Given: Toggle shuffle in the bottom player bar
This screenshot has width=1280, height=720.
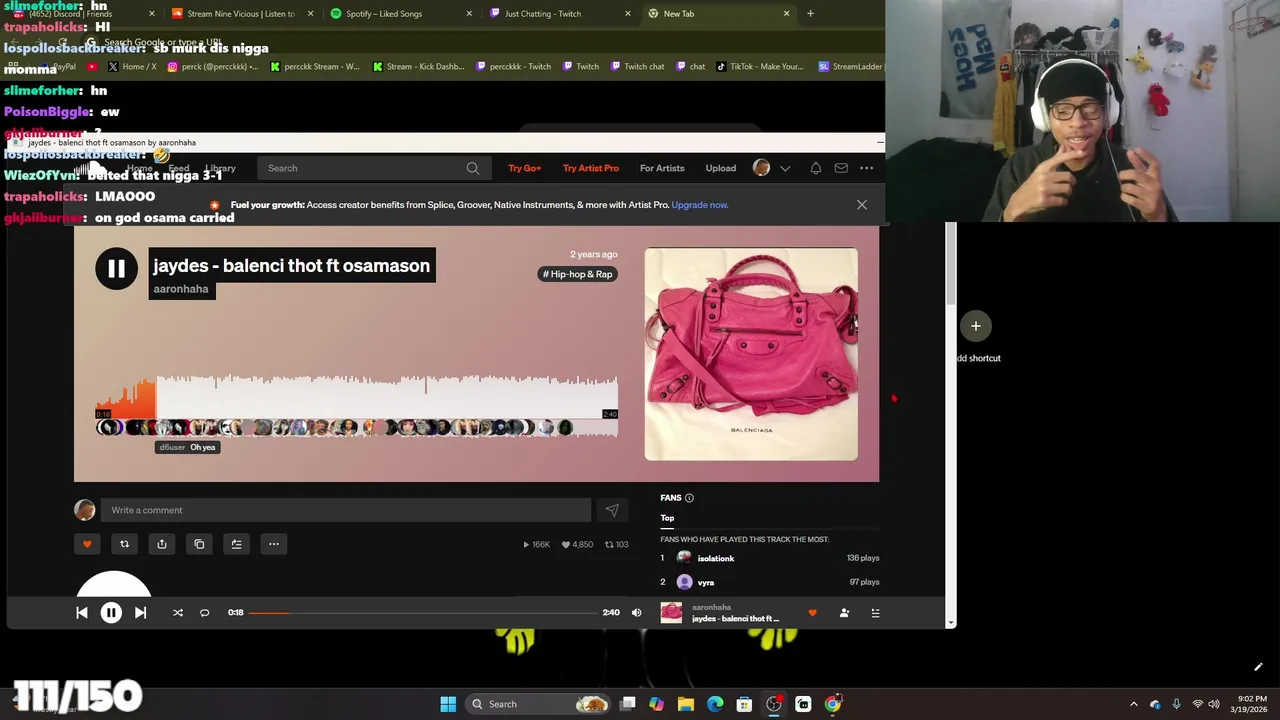Looking at the screenshot, I should (178, 613).
